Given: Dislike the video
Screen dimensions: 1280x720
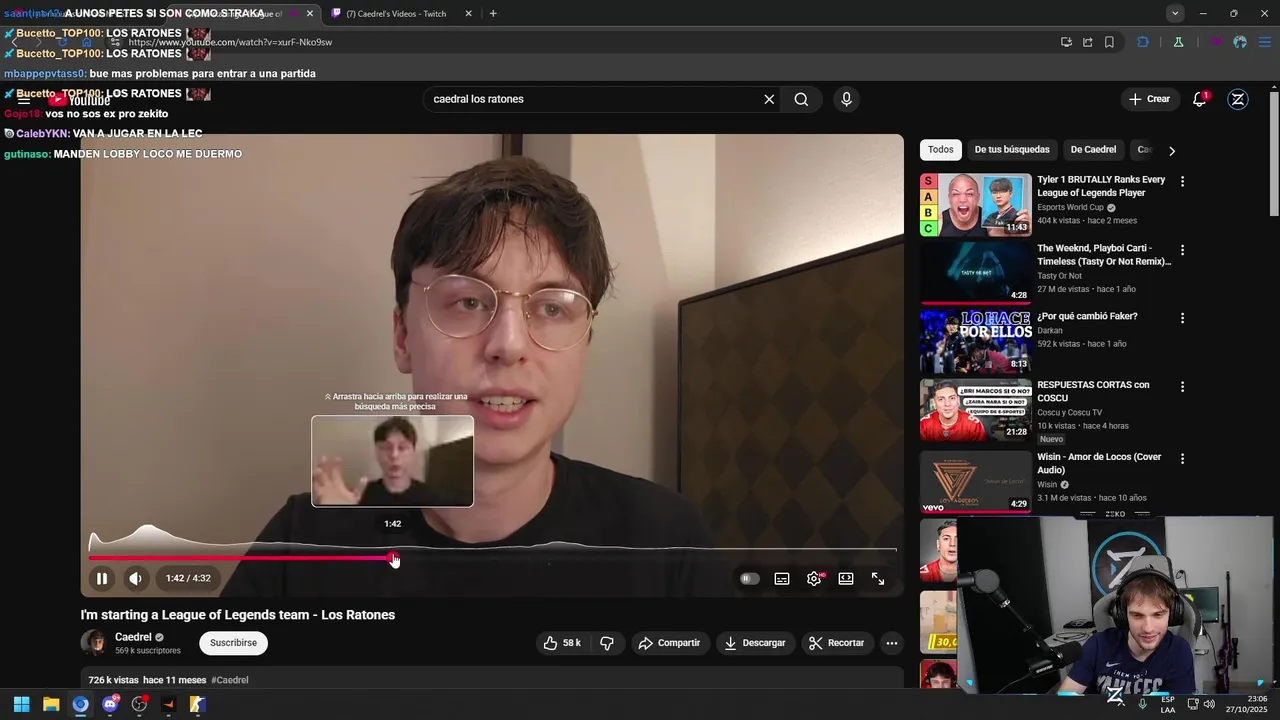Looking at the screenshot, I should (607, 643).
